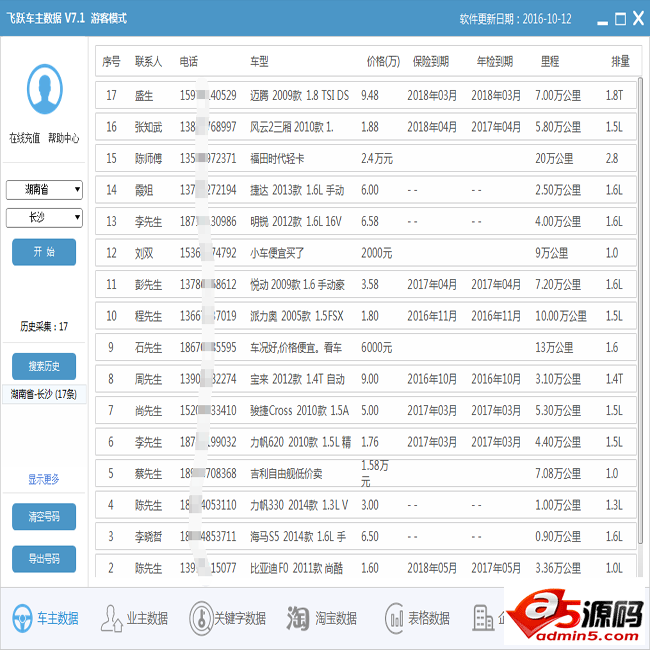Click the 历史采集：17 counter label
The width and height of the screenshot is (650, 650).
coord(44,327)
